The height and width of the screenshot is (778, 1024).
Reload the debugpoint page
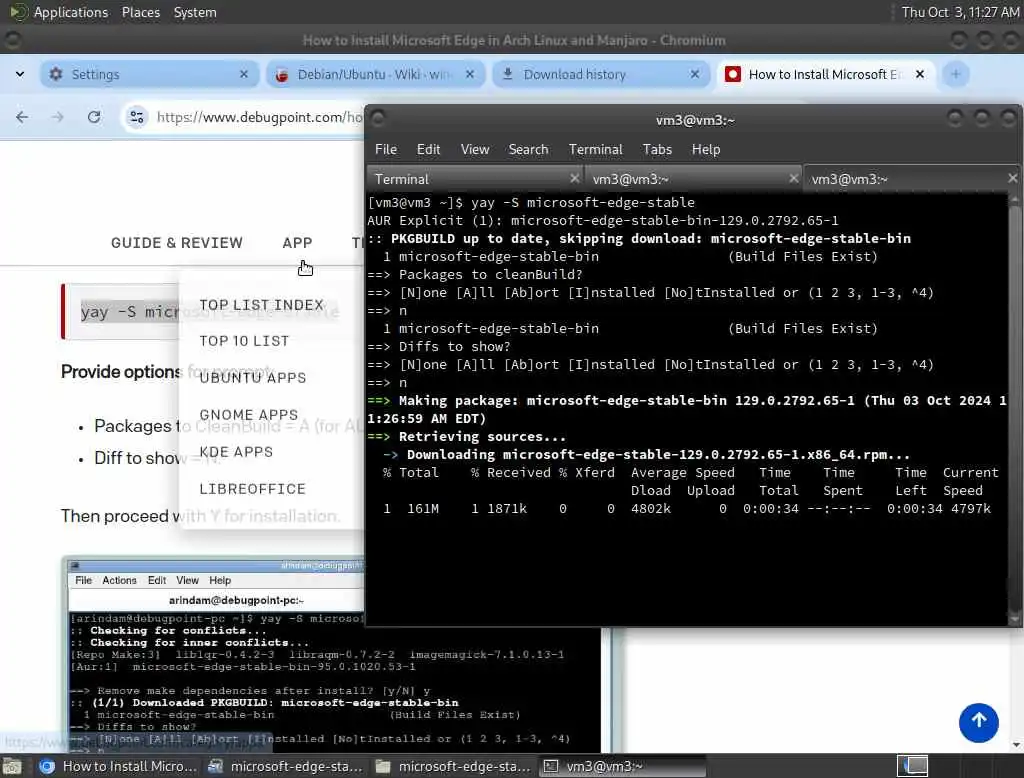(94, 117)
